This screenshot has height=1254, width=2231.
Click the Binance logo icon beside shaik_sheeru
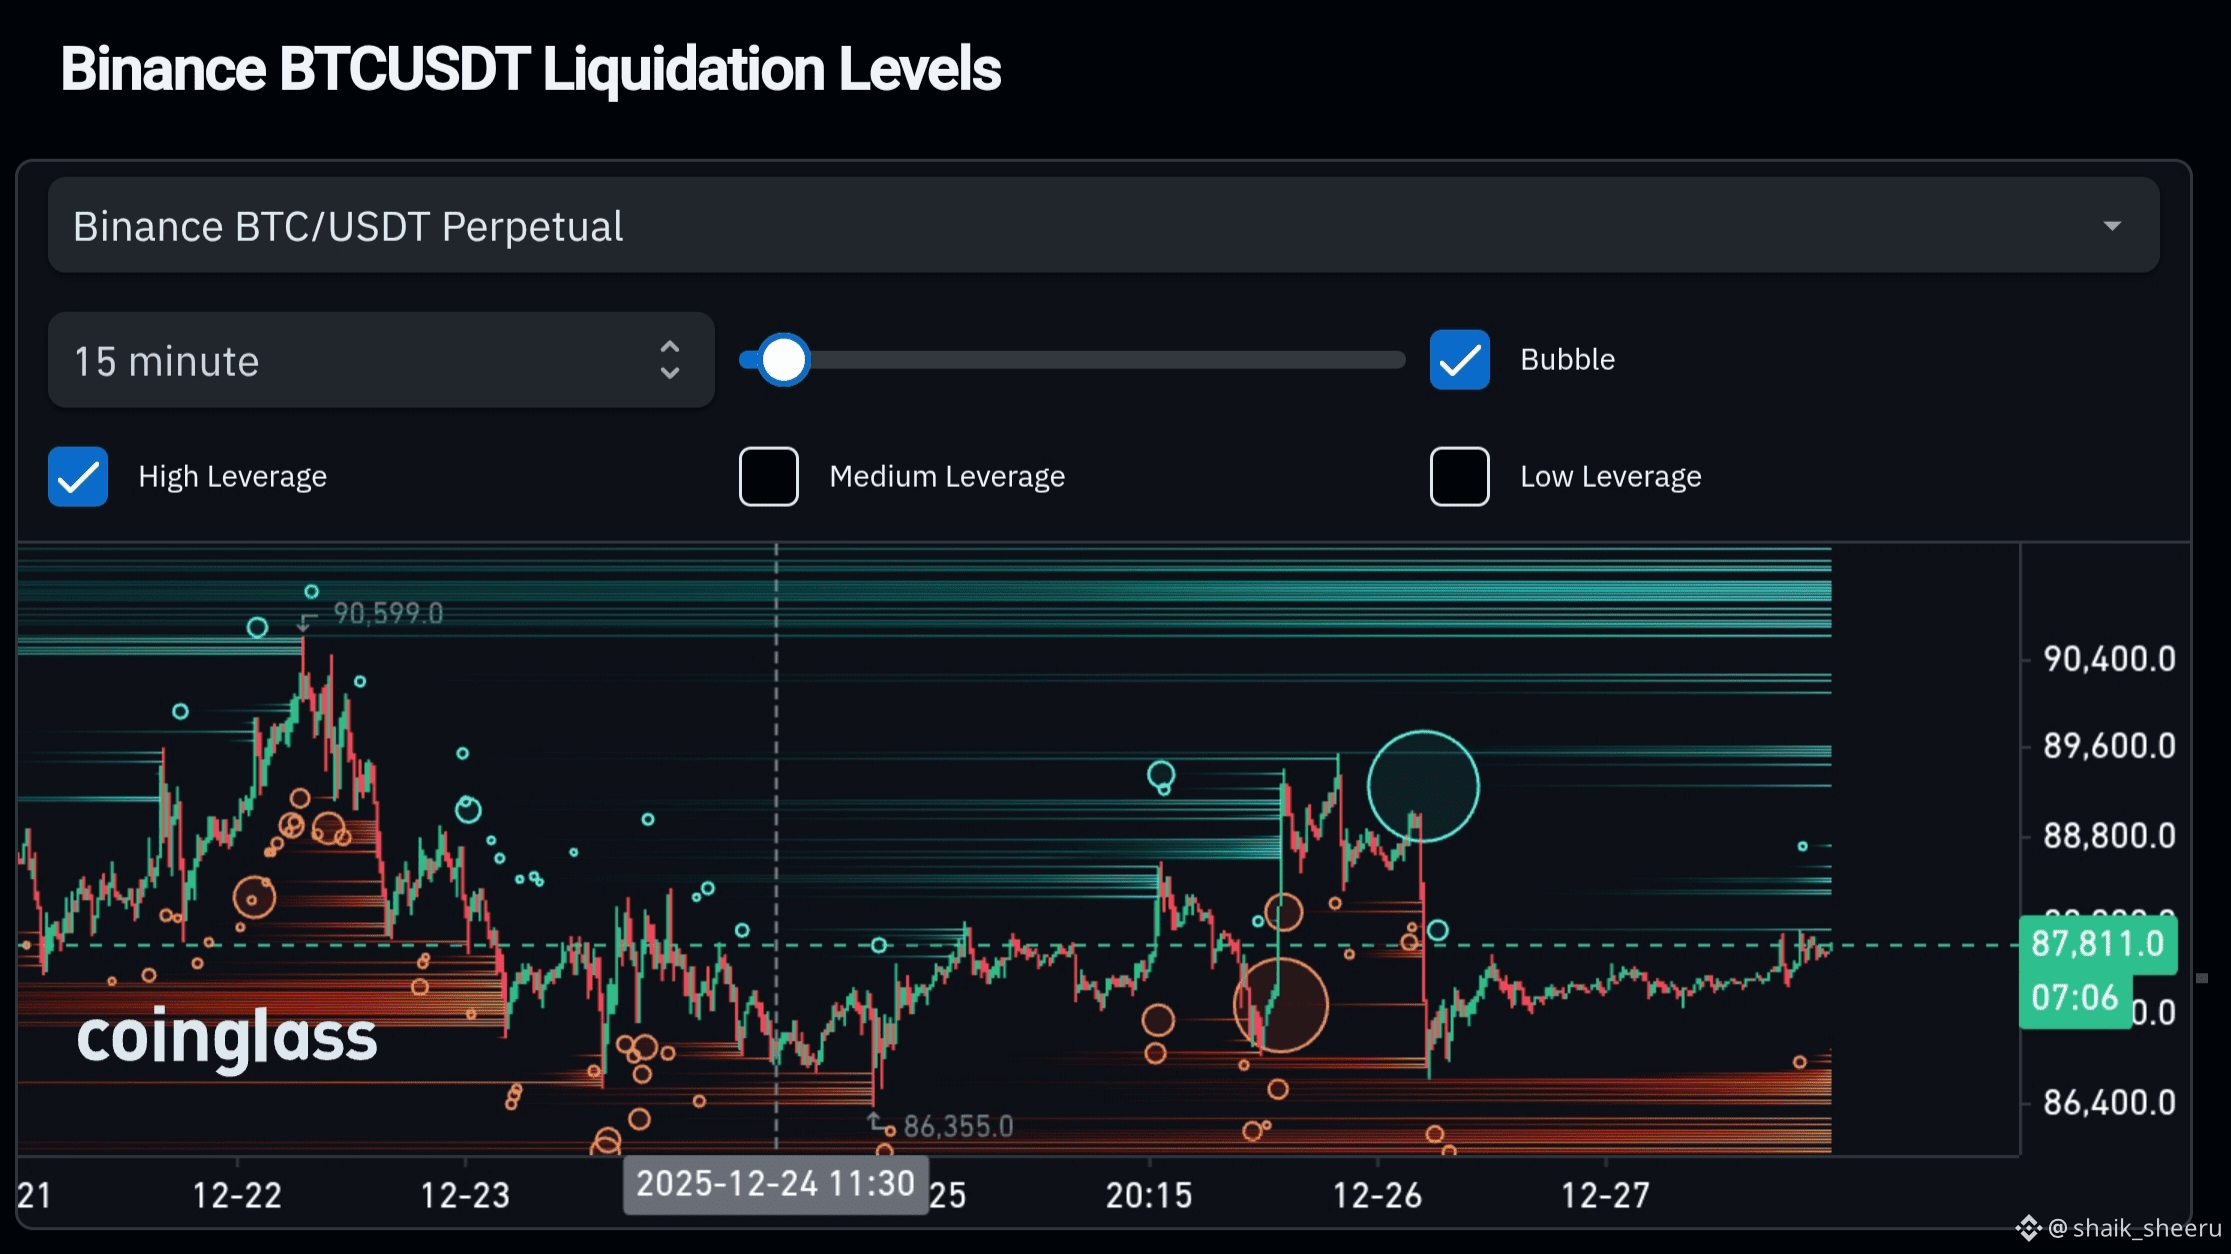2028,1228
